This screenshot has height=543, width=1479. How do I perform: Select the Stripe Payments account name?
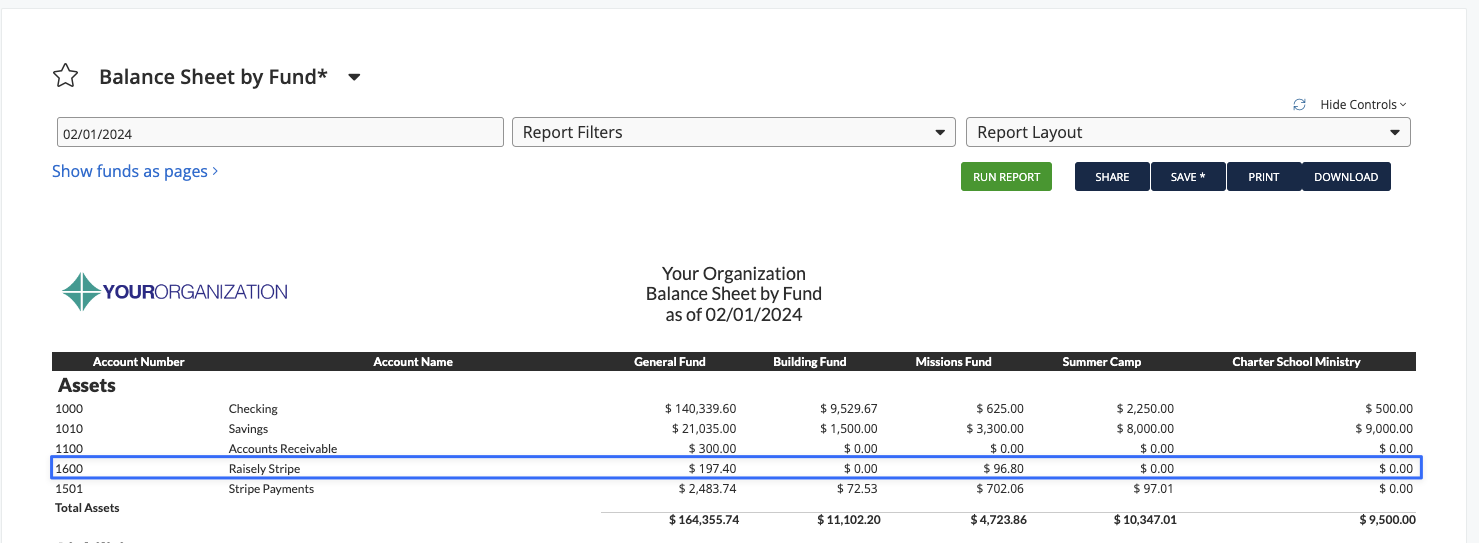pyautogui.click(x=271, y=489)
